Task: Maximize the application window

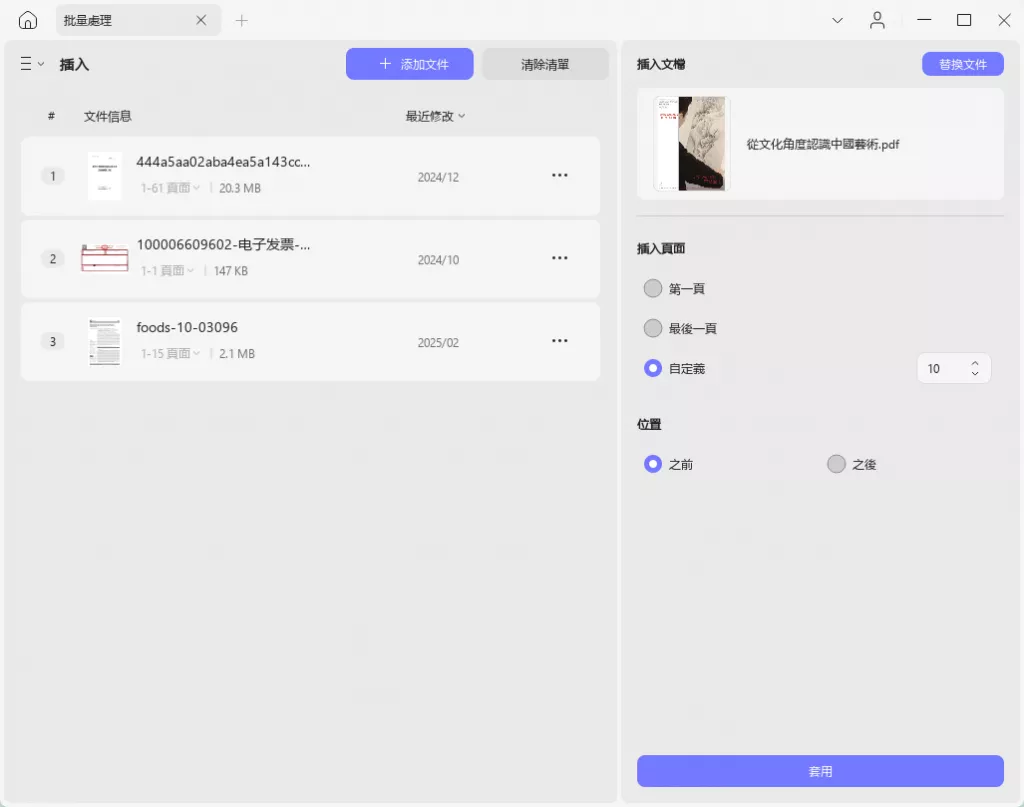Action: 964,20
